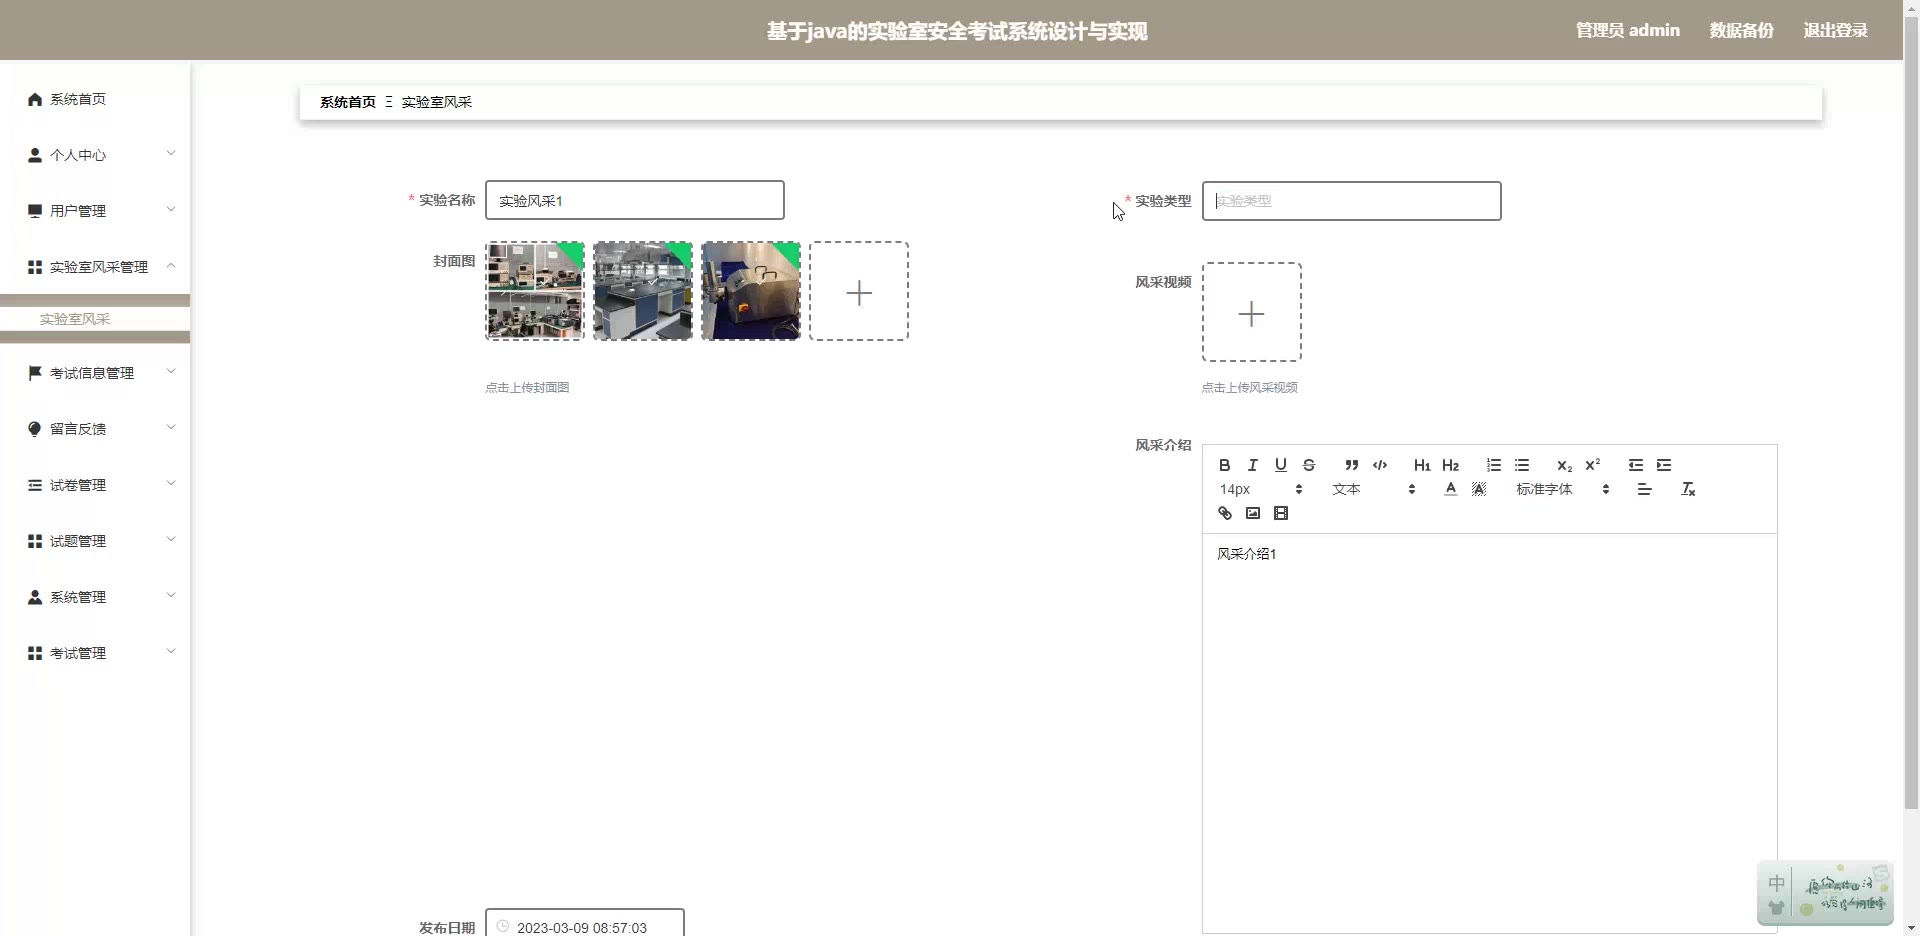
Task: Toggle bold formatting in the editor
Action: click(x=1224, y=465)
